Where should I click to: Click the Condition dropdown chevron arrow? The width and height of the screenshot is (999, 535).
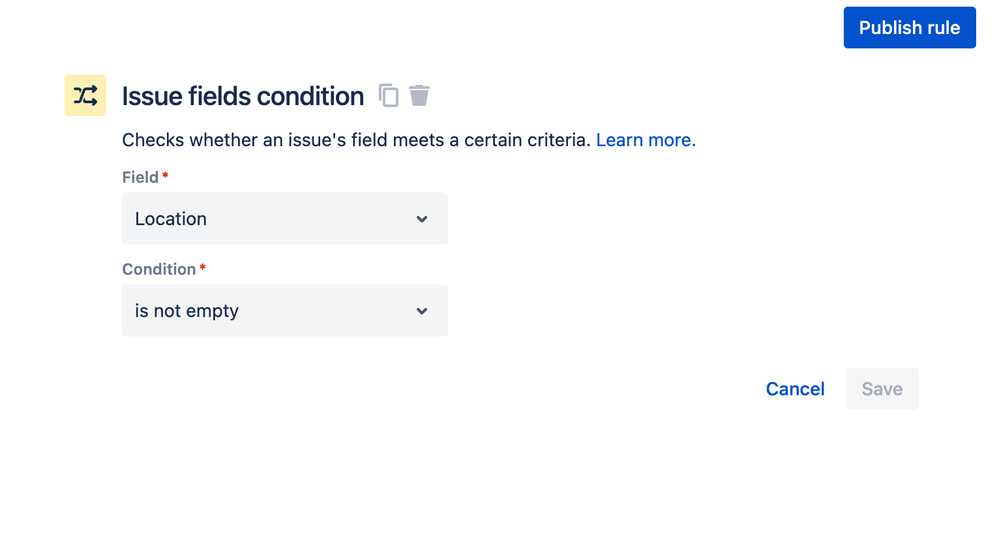click(x=422, y=311)
